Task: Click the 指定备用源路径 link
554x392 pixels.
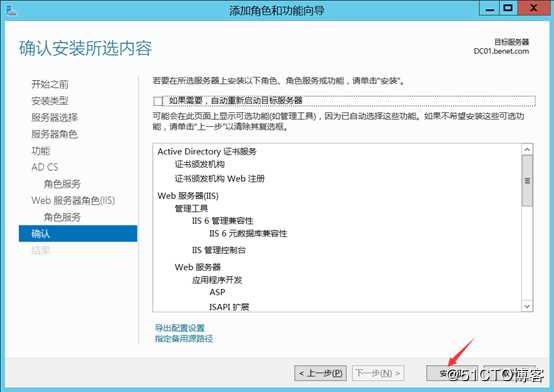Action: (x=184, y=339)
